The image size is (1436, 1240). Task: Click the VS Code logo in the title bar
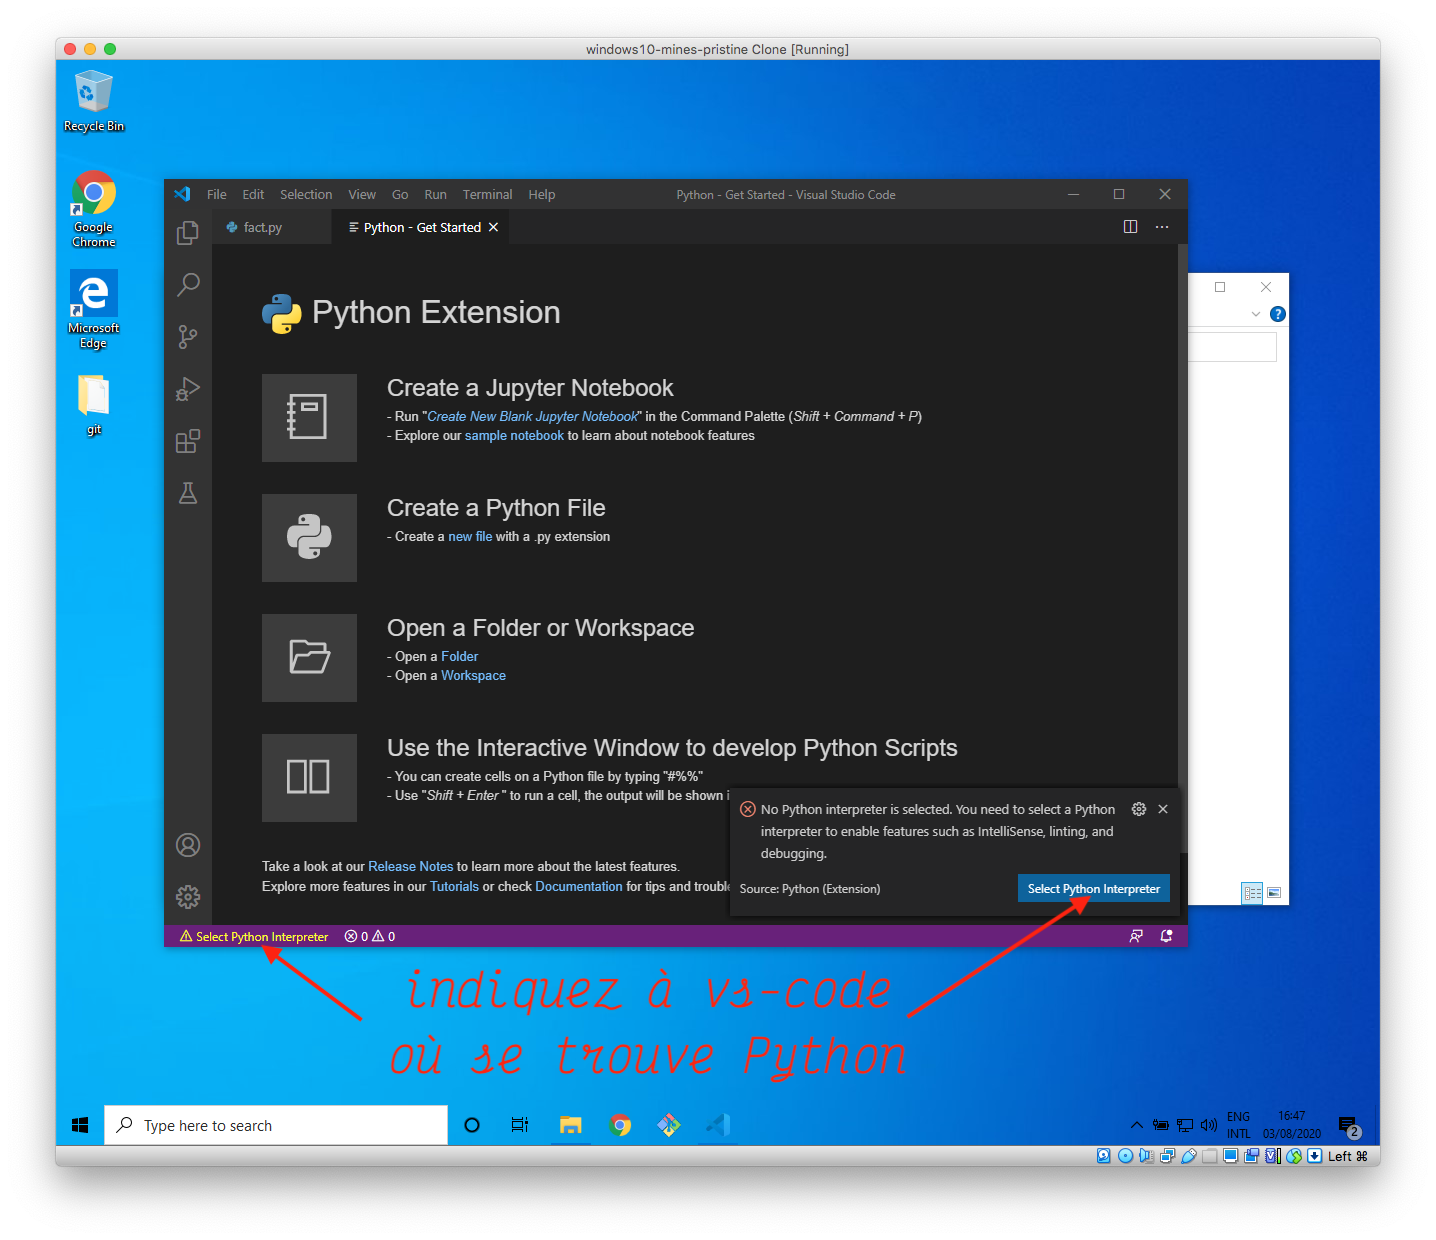pyautogui.click(x=182, y=194)
